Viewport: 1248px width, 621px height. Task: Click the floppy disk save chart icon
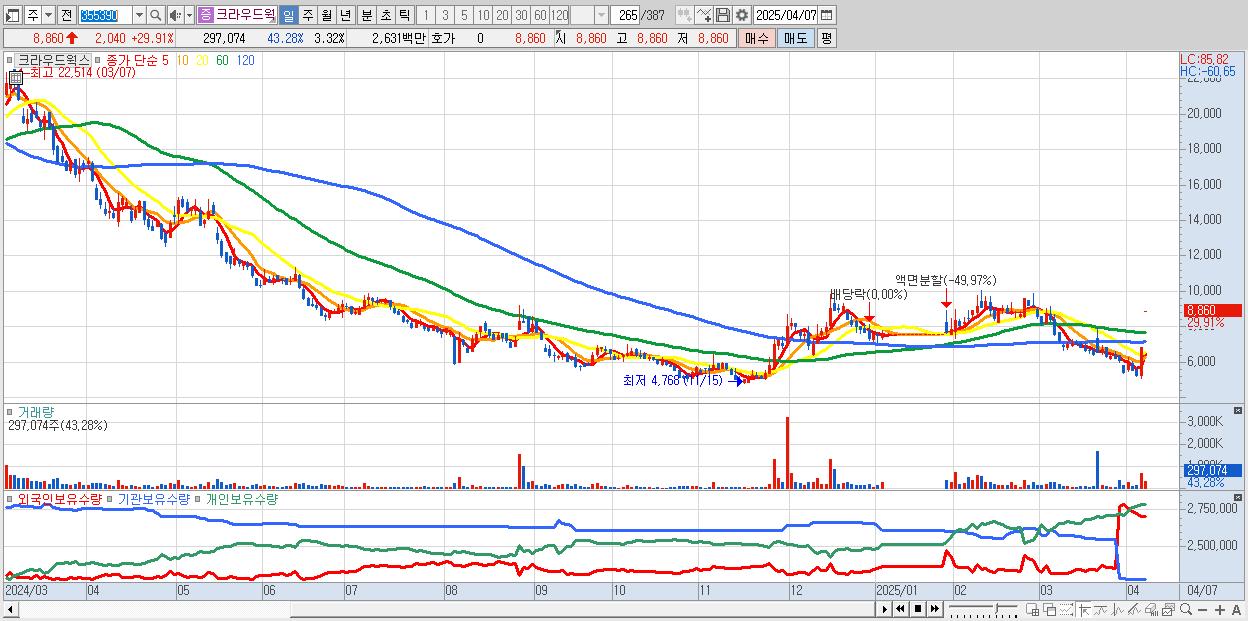[722, 15]
